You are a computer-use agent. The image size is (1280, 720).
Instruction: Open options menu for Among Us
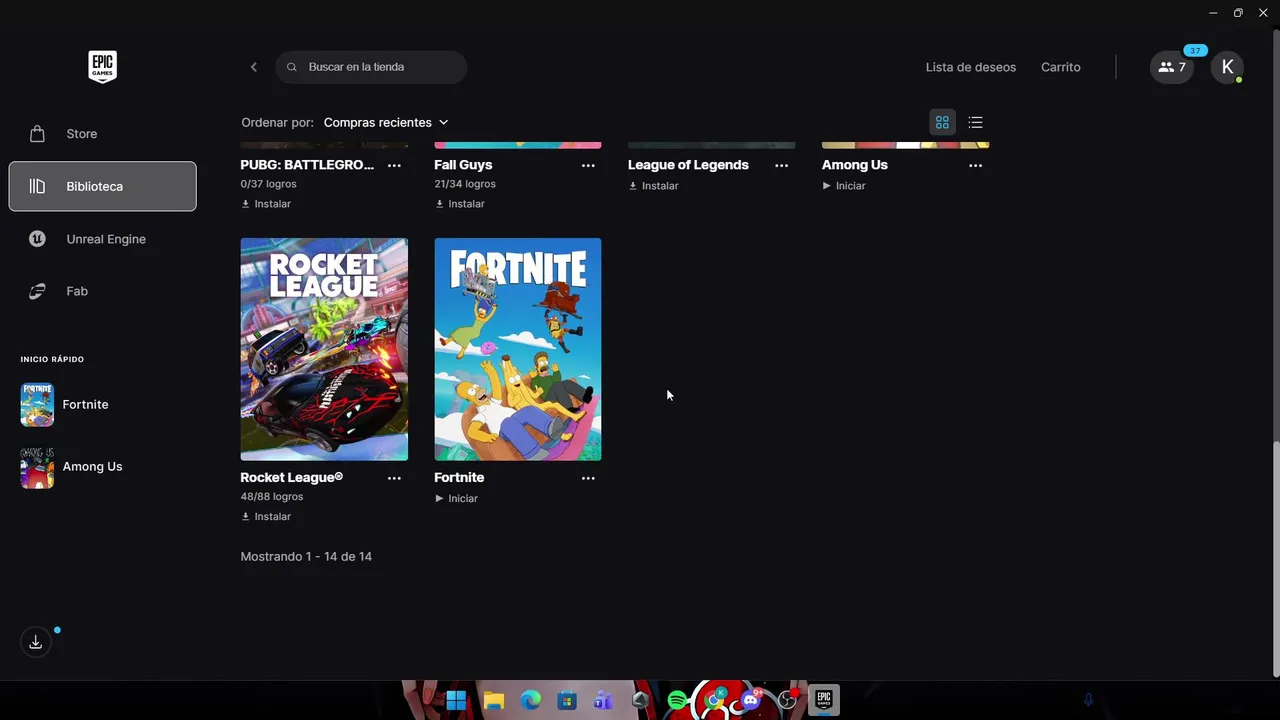(x=975, y=165)
